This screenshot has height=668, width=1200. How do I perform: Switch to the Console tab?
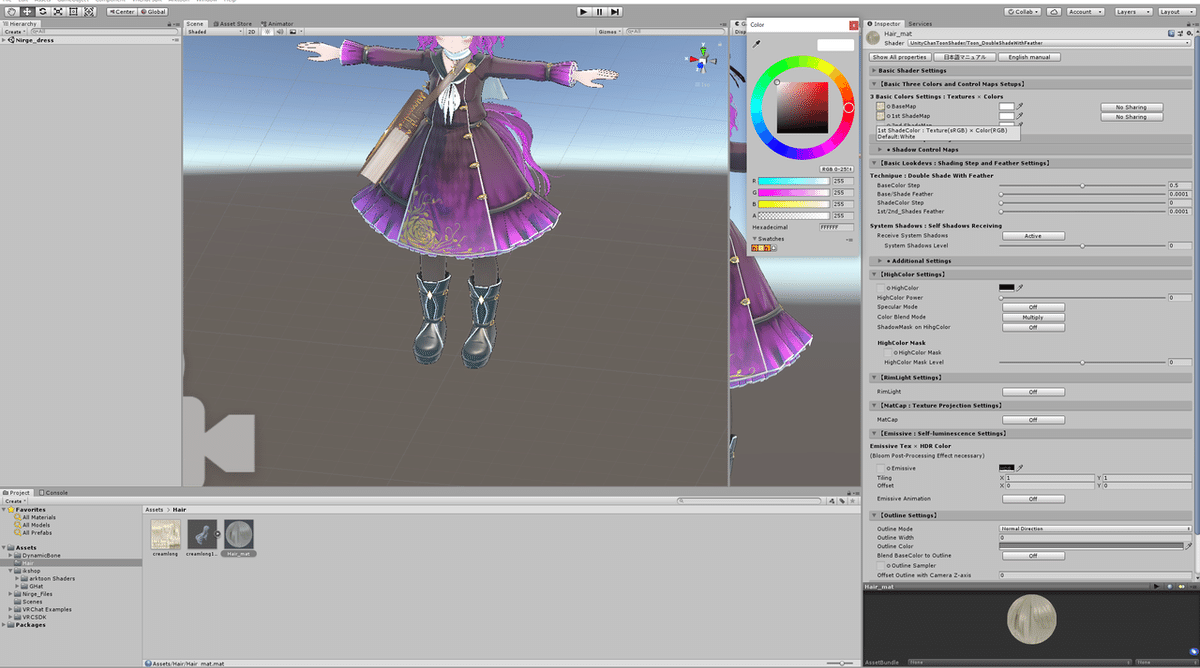[x=55, y=492]
